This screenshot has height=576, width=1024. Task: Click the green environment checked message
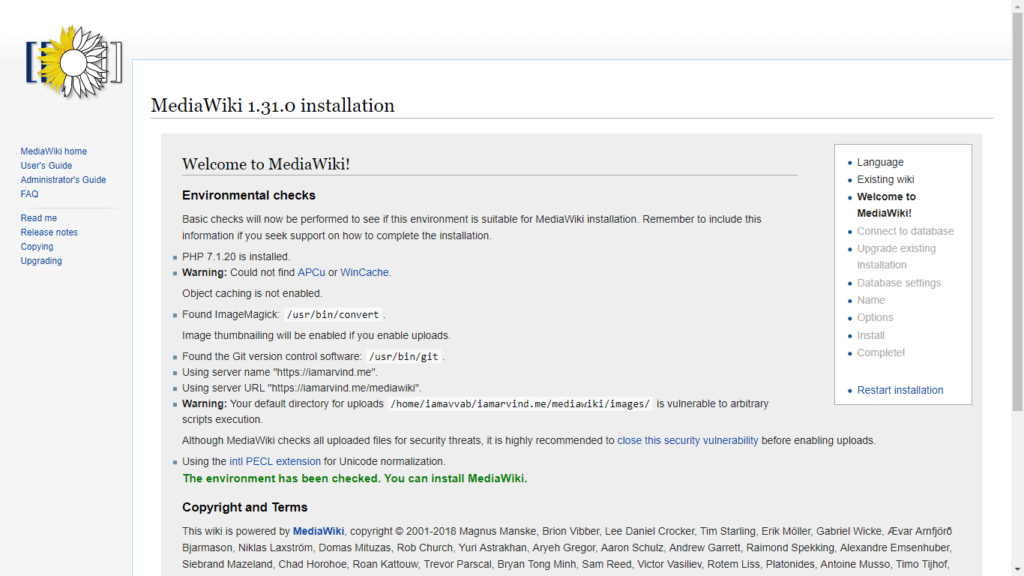pos(355,479)
